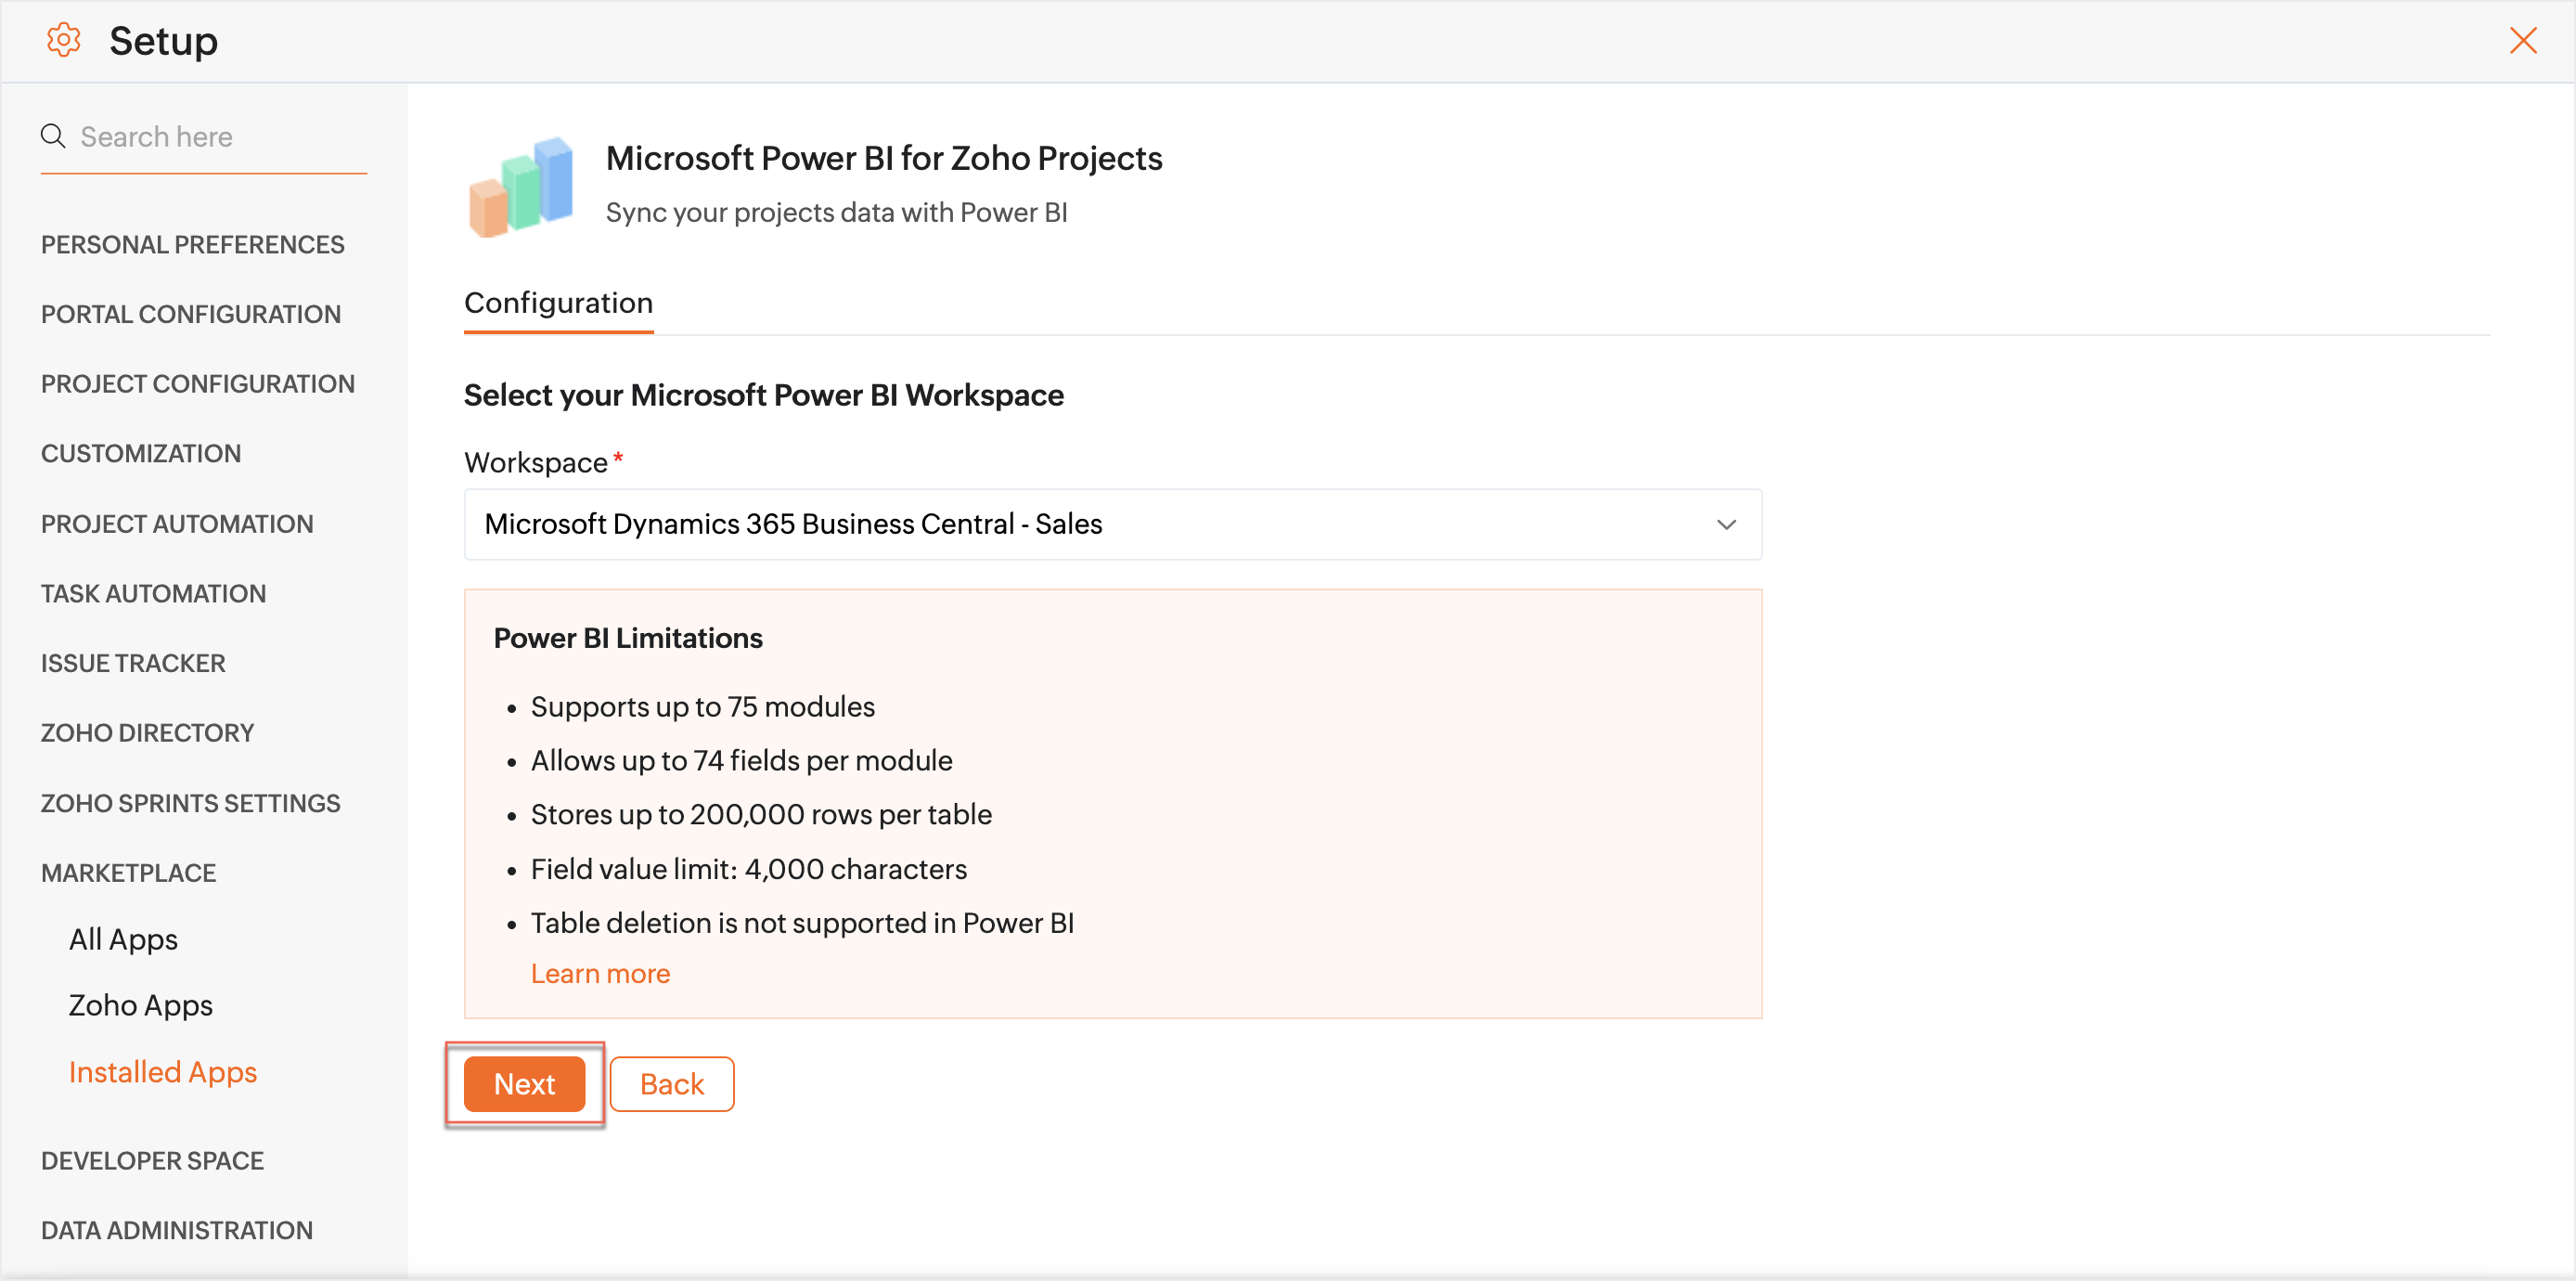
Task: Click the Back button
Action: pyautogui.click(x=671, y=1084)
